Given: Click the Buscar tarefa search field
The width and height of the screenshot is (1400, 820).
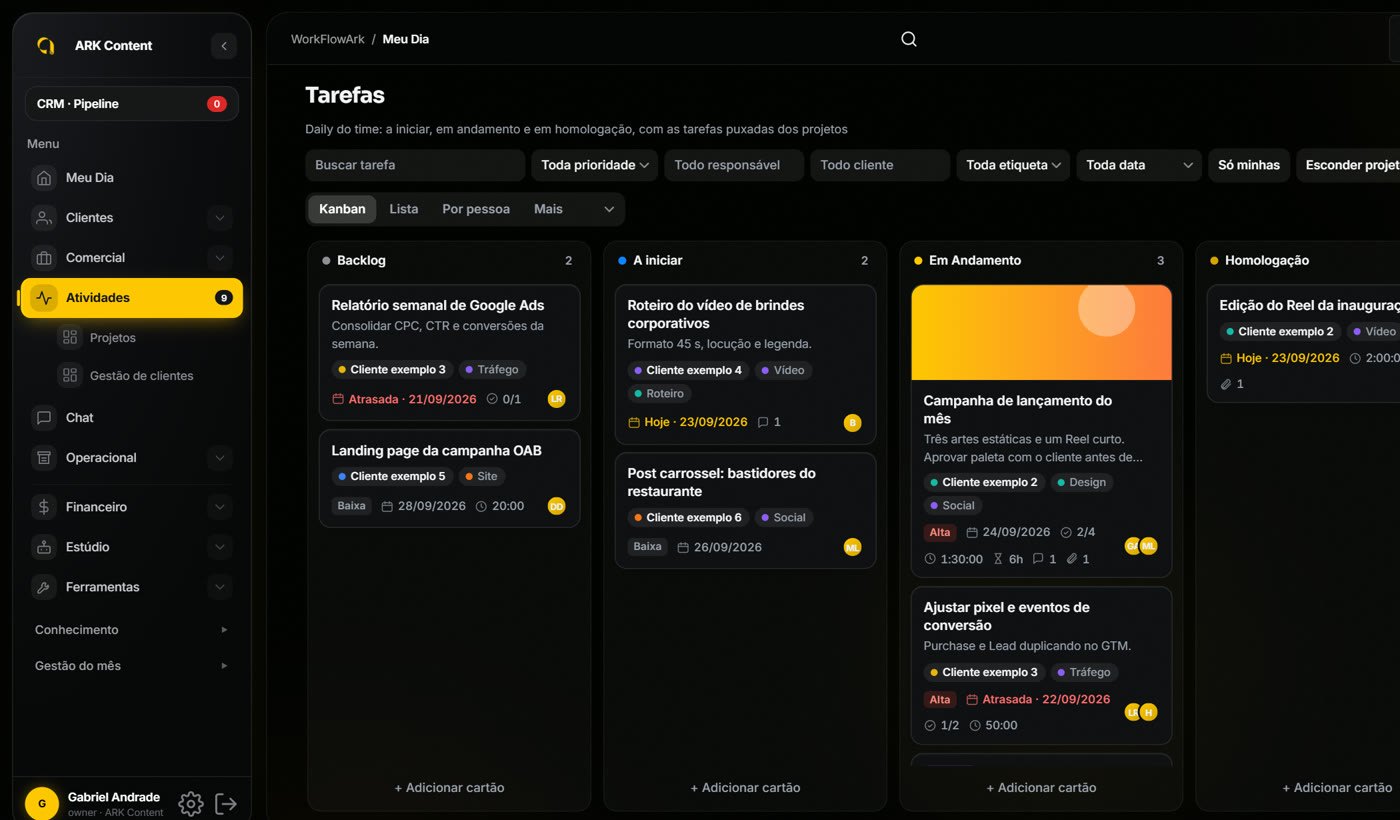Looking at the screenshot, I should coord(415,165).
